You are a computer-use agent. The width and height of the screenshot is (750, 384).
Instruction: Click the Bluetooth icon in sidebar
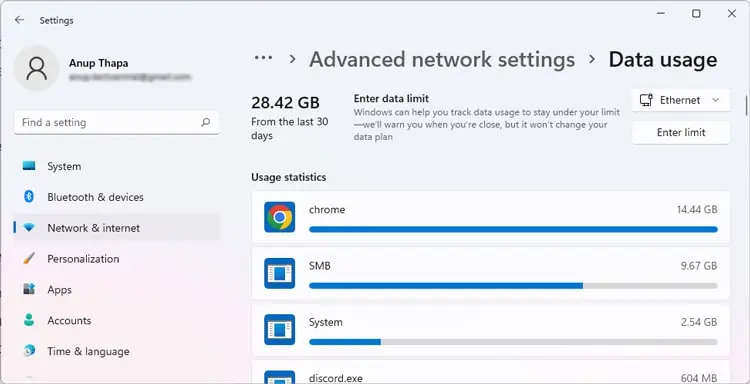pos(29,197)
